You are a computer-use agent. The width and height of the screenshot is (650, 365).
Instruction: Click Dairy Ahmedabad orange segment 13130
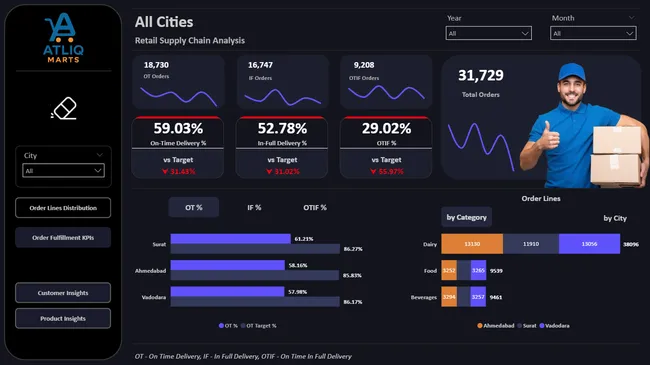[472, 244]
